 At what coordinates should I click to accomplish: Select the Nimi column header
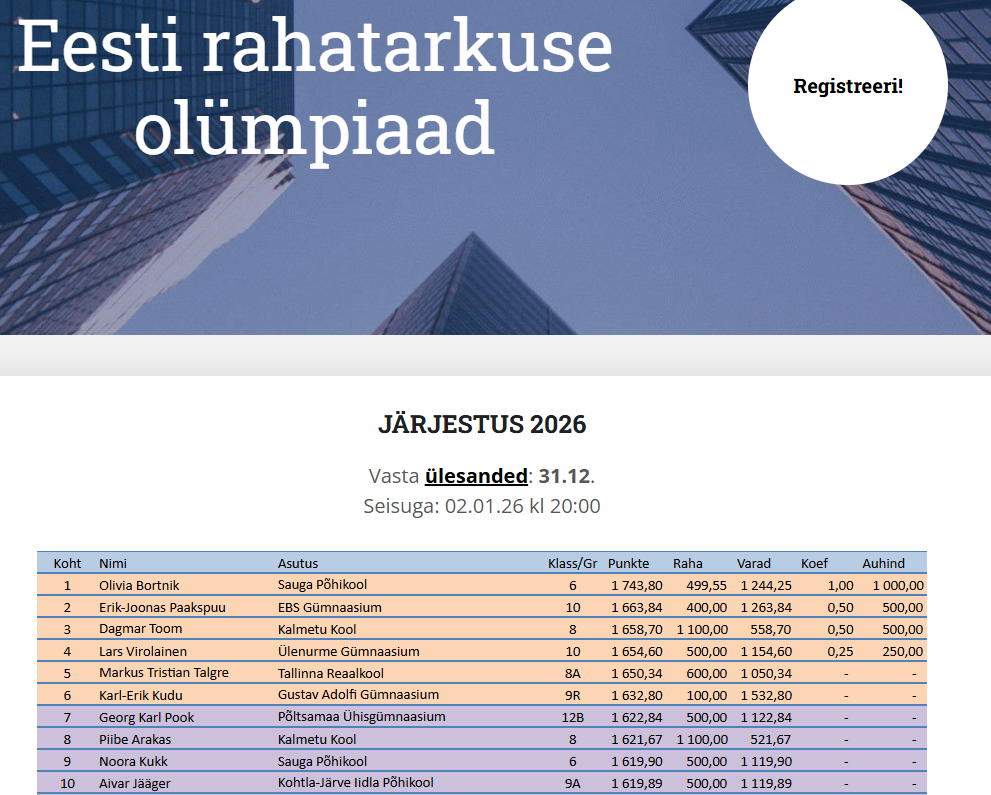click(x=113, y=563)
